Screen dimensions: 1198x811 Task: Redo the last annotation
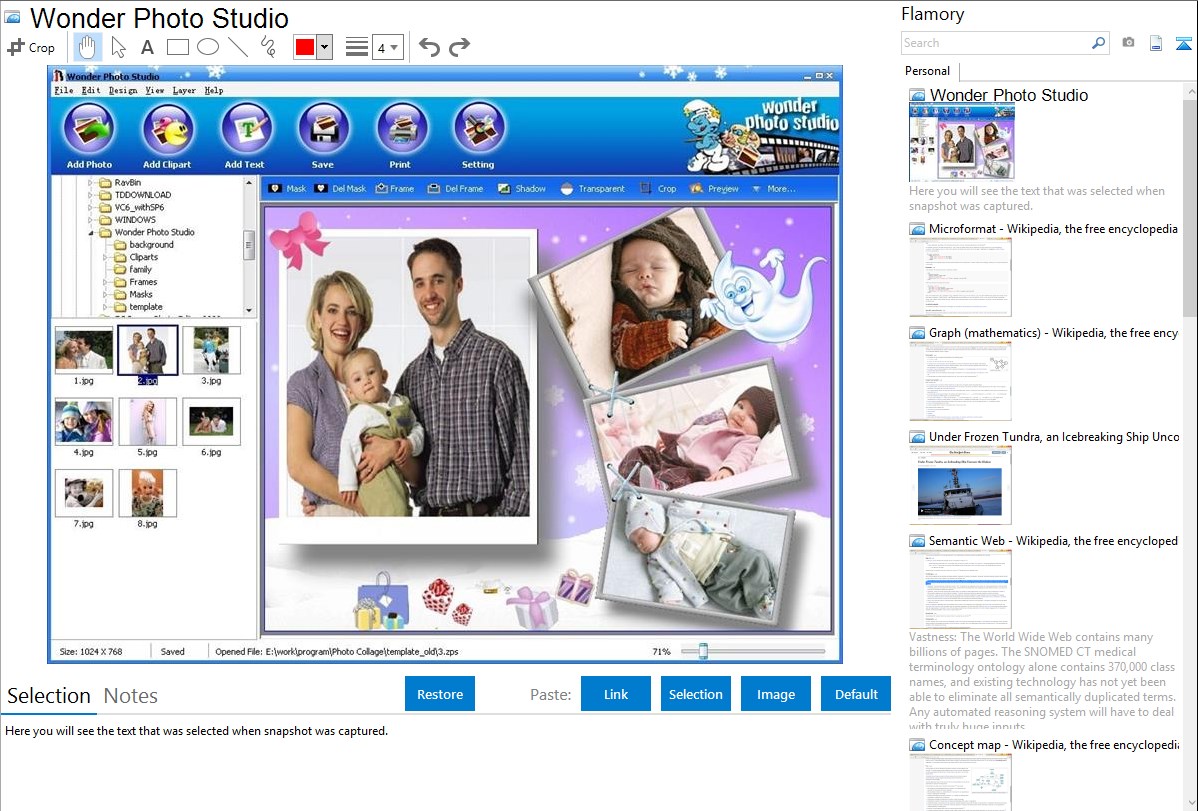(459, 47)
